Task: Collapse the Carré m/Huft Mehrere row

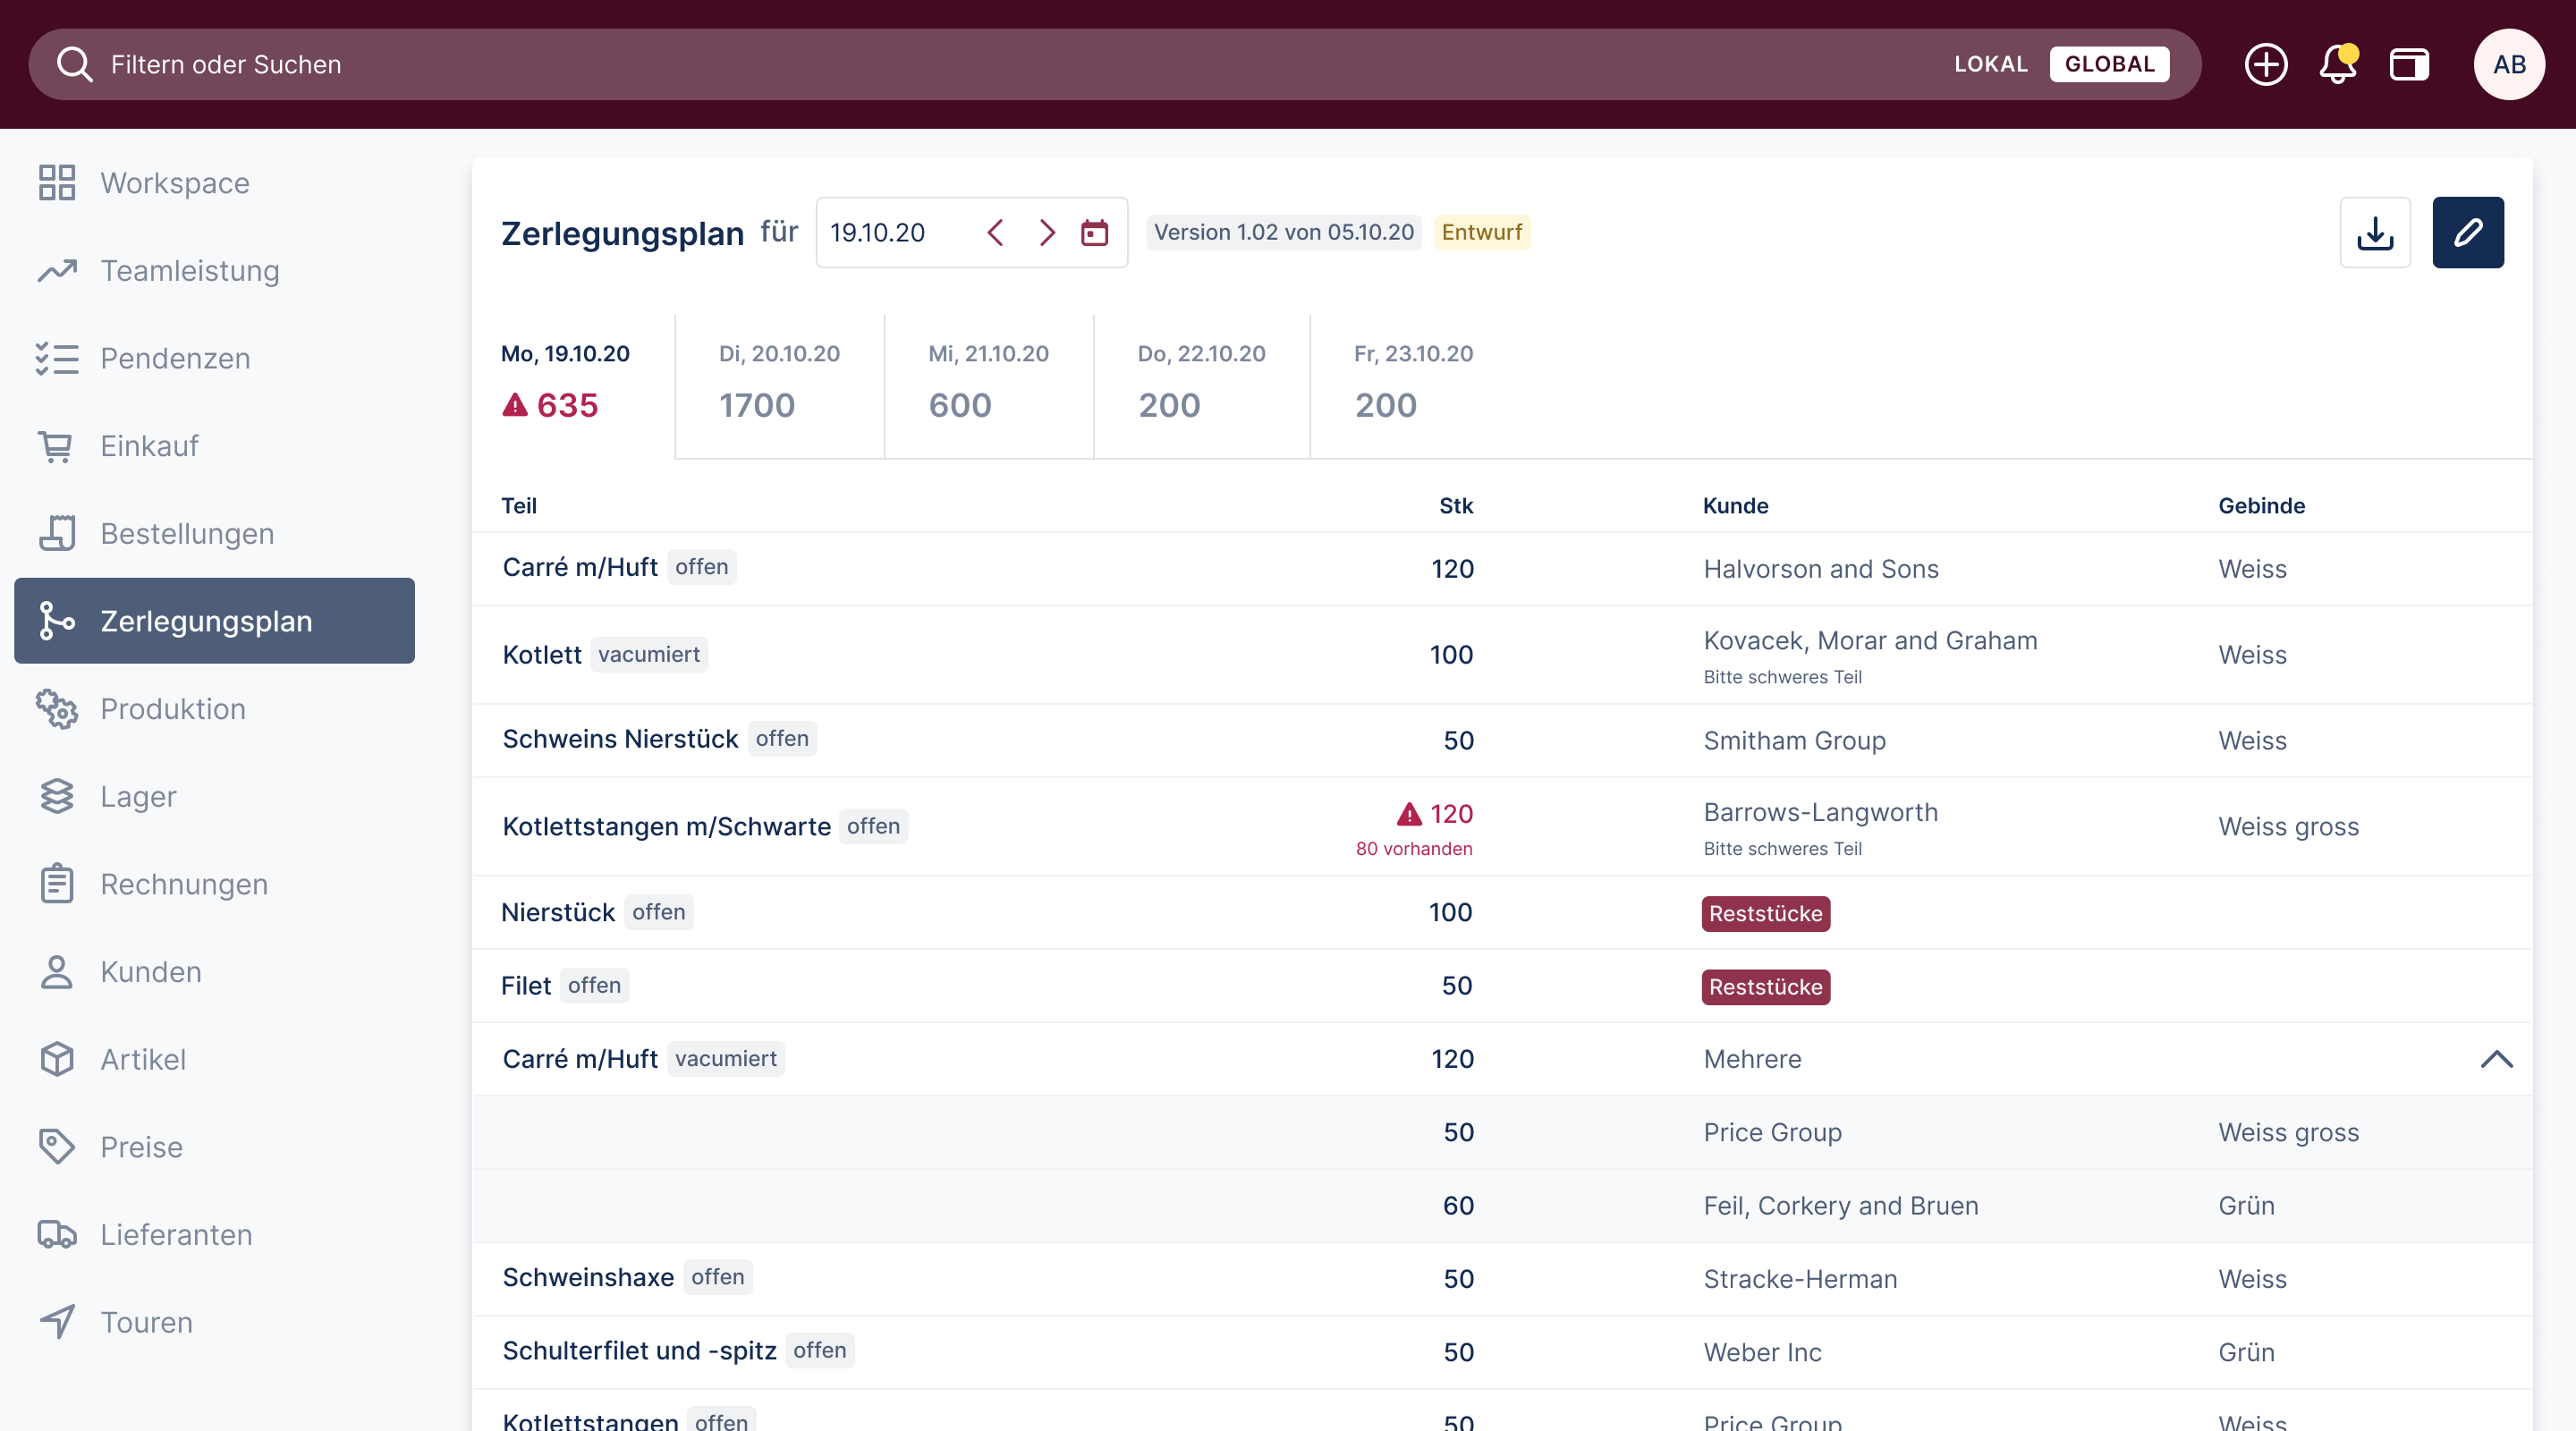Action: (2496, 1059)
